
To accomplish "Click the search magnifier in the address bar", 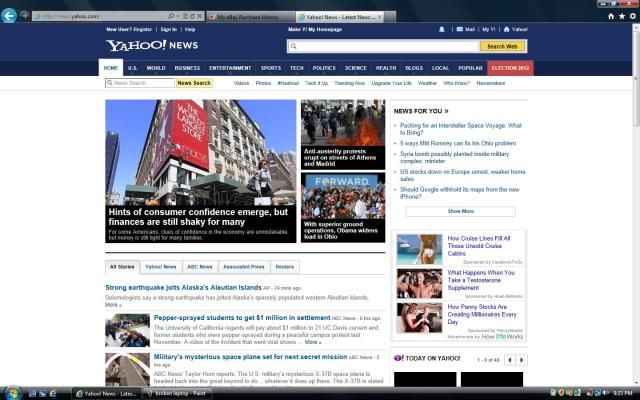I will tap(171, 16).
